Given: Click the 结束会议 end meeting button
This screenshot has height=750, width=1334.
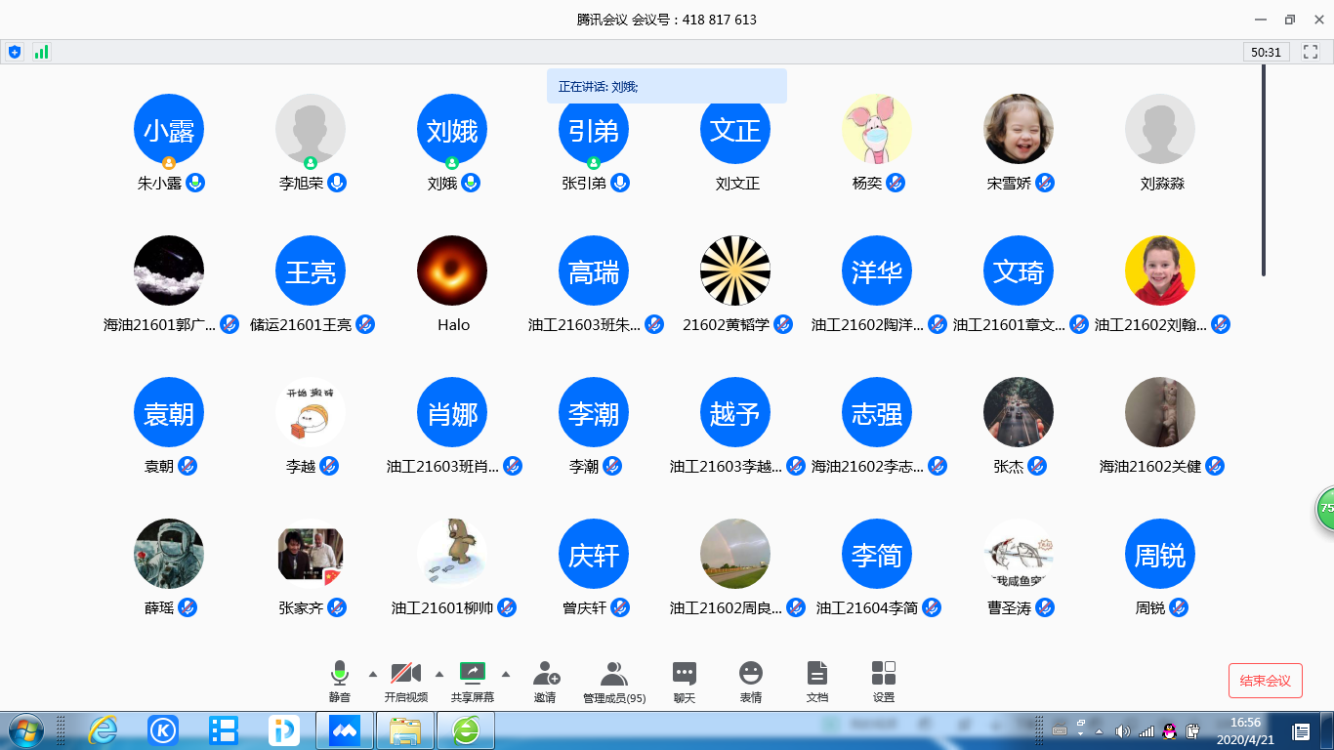Looking at the screenshot, I should click(1265, 681).
